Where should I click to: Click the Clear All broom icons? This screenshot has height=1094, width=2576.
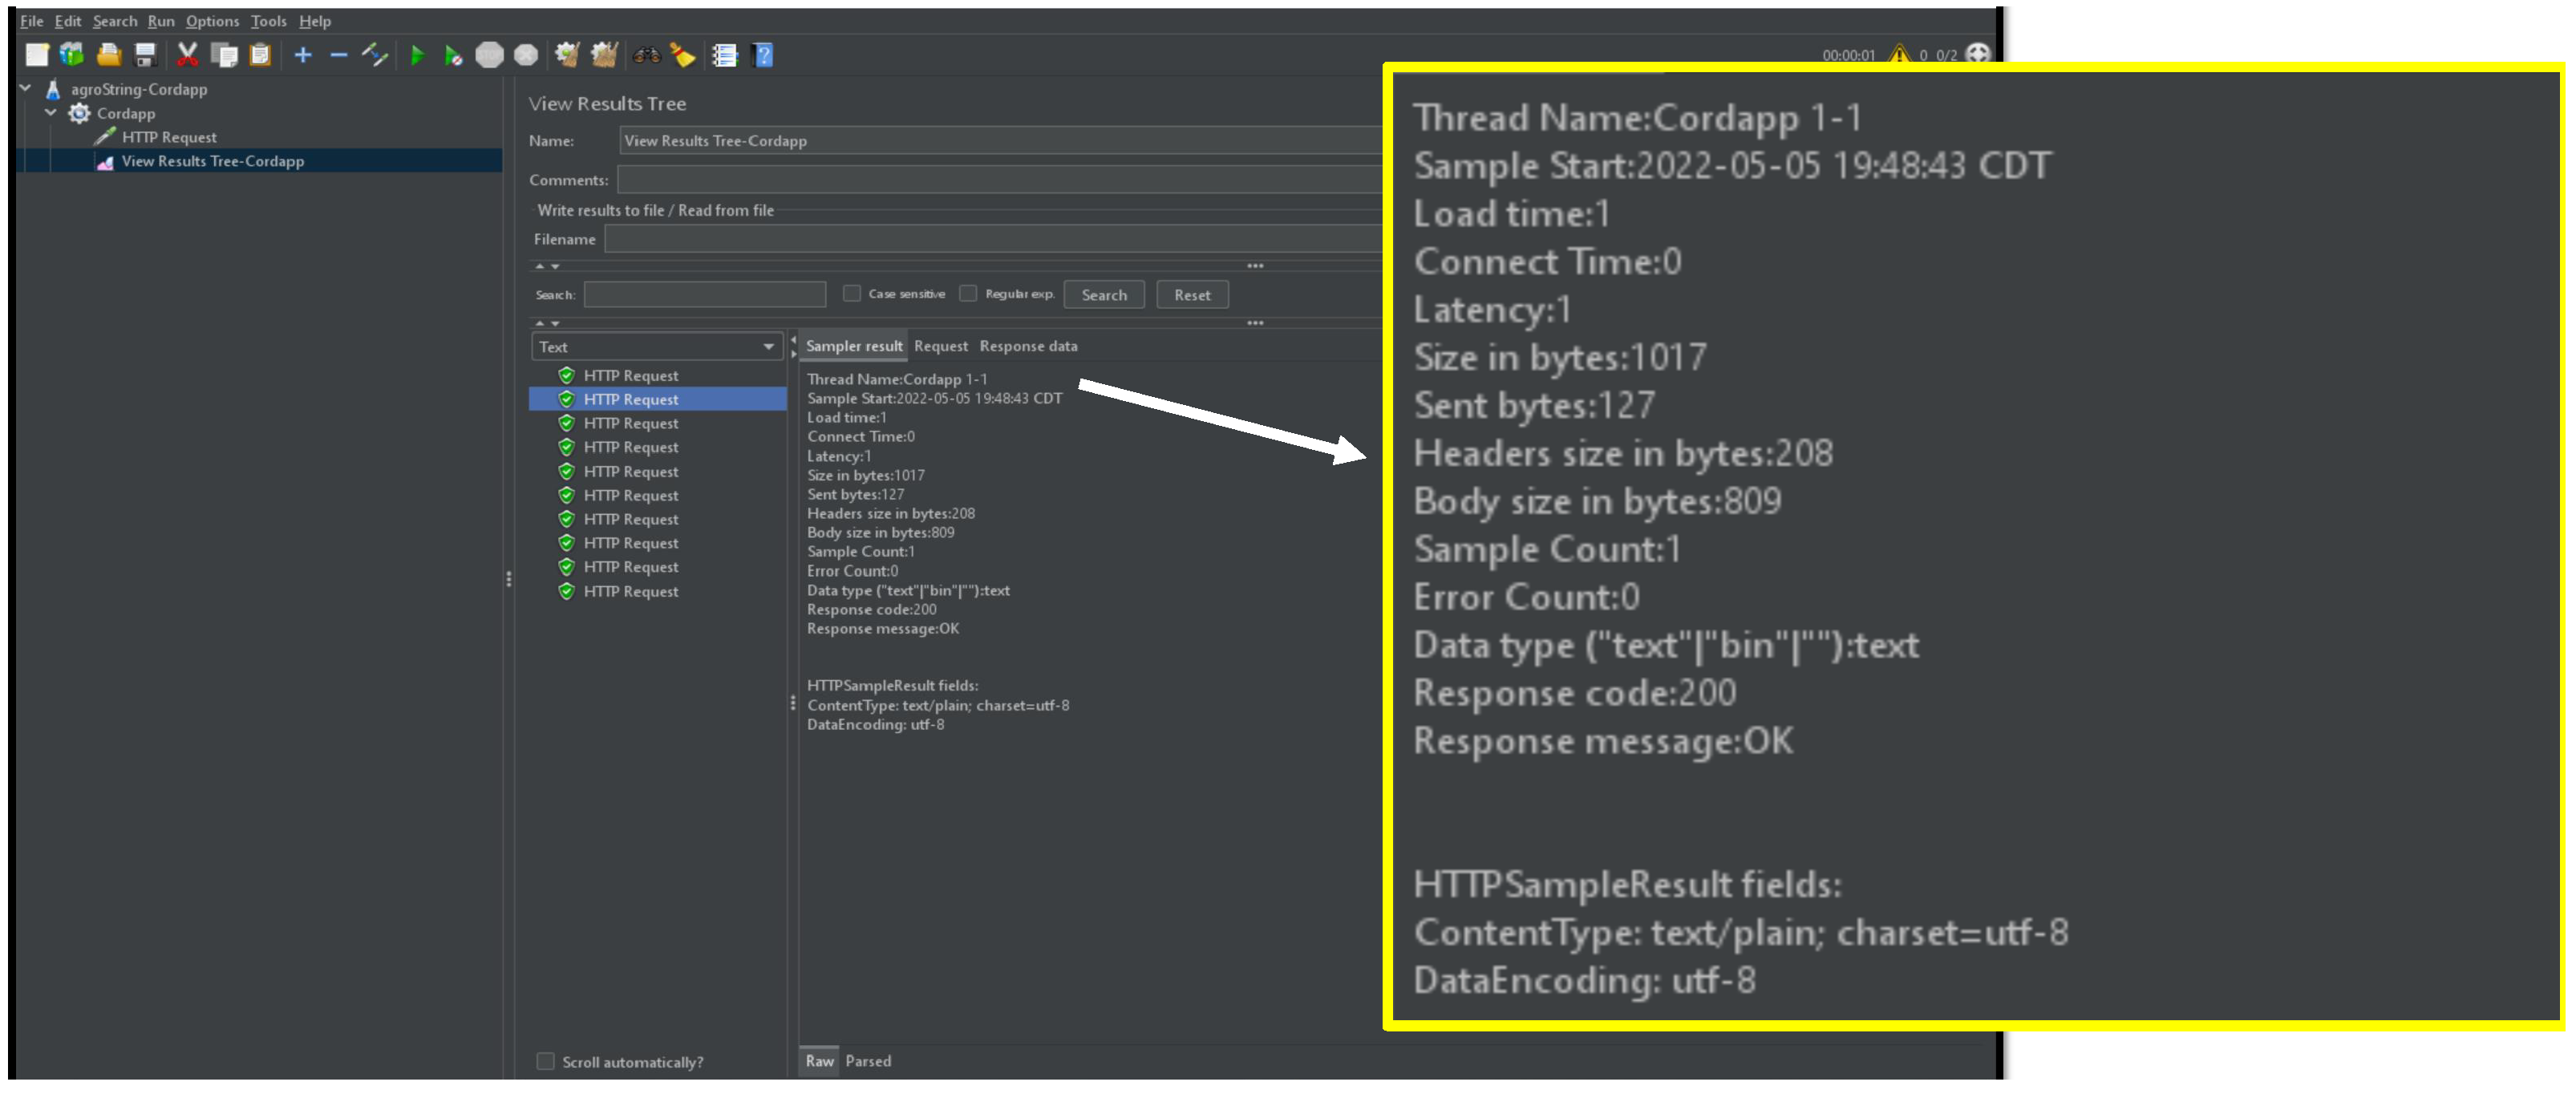click(x=604, y=55)
